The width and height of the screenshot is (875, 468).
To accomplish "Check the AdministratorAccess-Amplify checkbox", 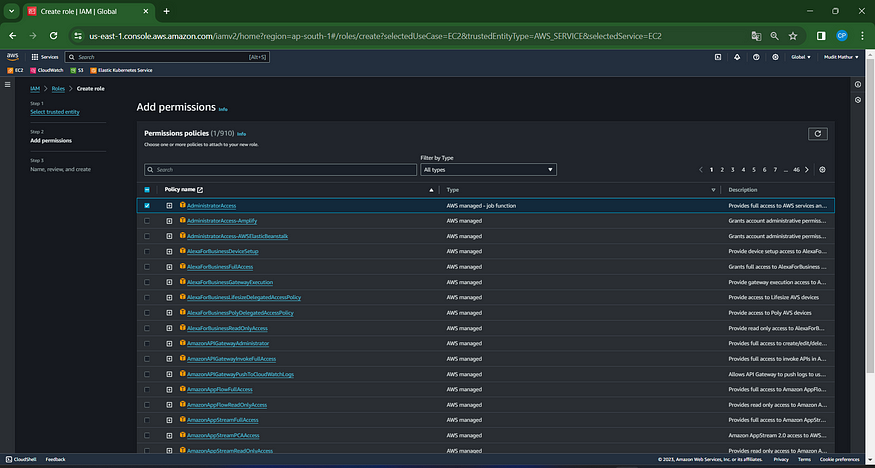I will pos(147,221).
